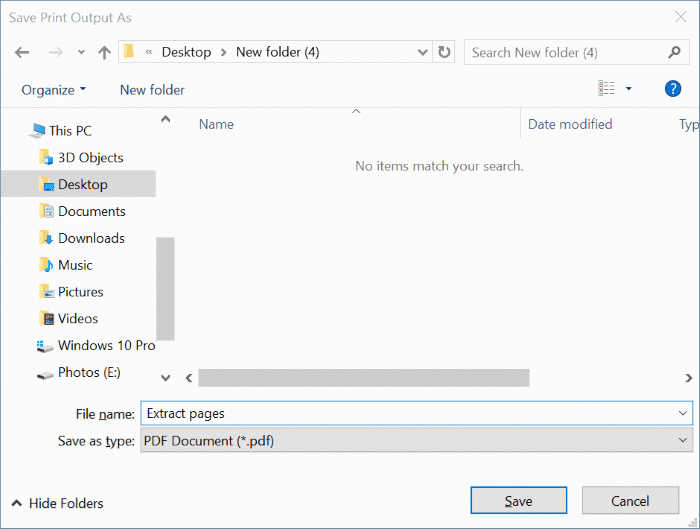Change view with the view icon
The image size is (700, 529).
606,88
